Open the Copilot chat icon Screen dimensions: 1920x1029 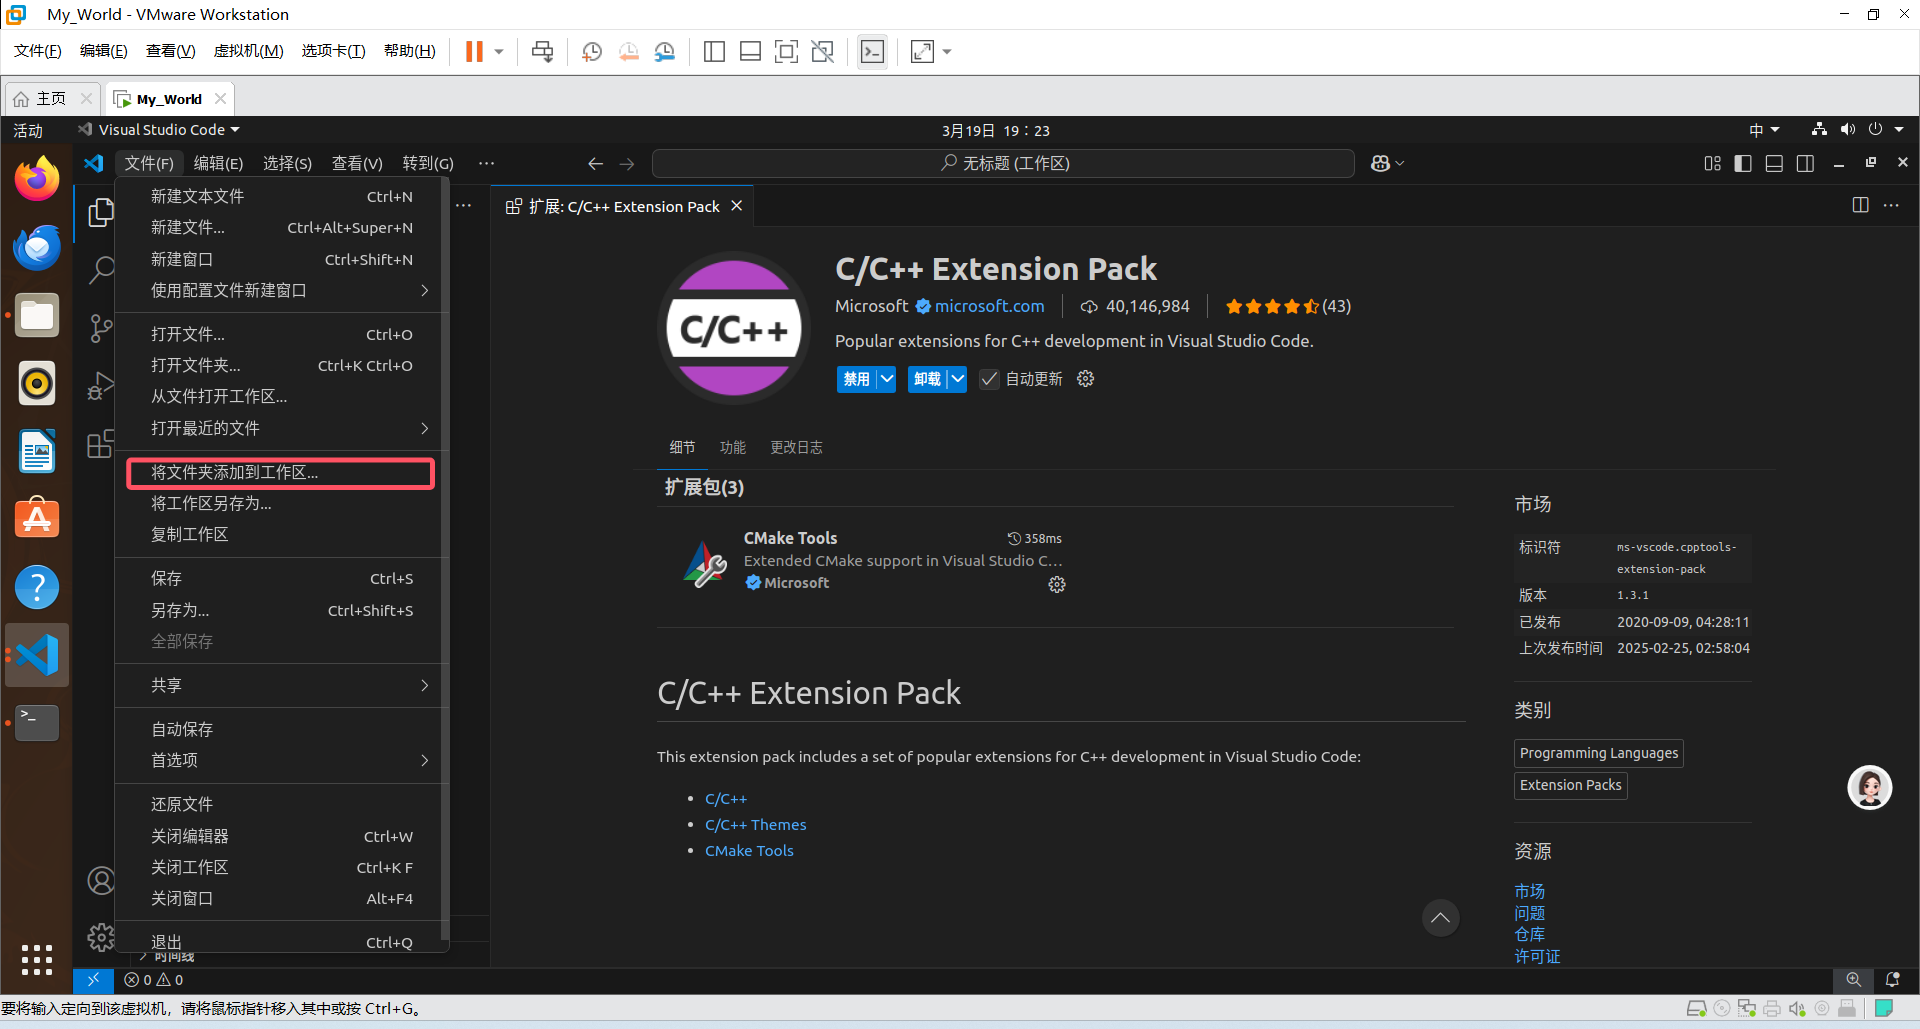[x=1380, y=163]
